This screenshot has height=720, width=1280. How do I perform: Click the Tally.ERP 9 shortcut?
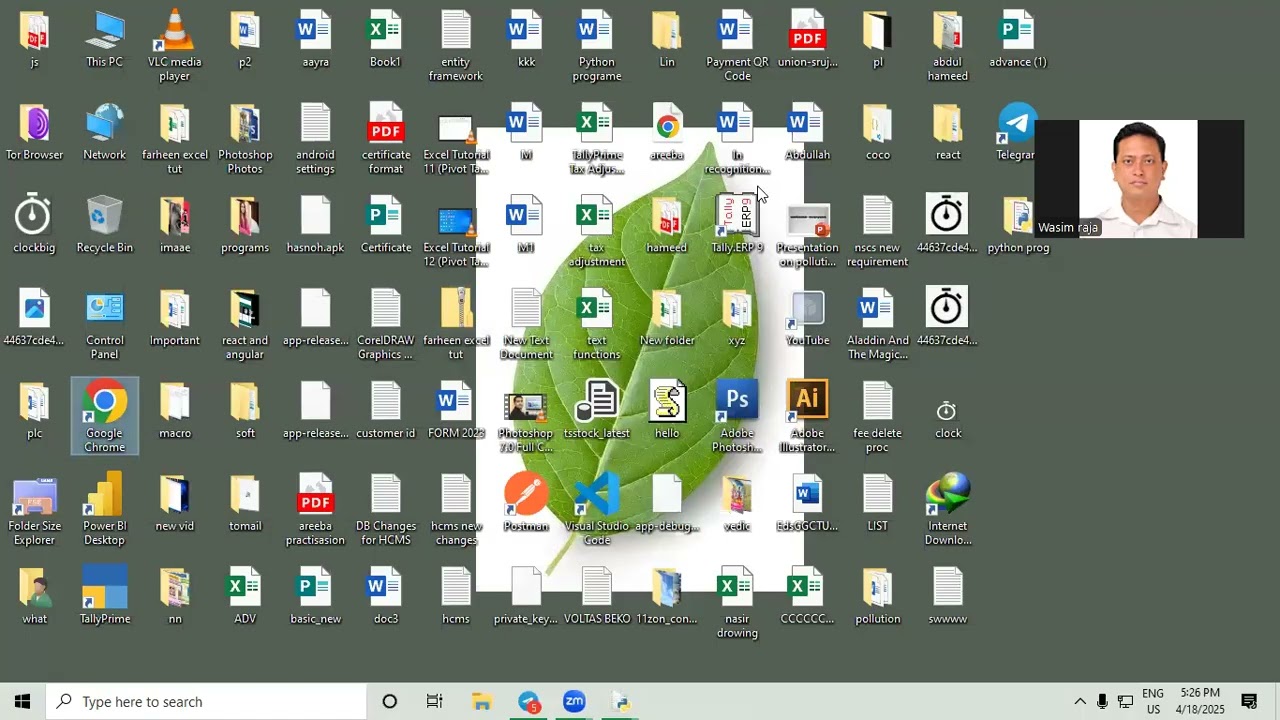tap(737, 225)
